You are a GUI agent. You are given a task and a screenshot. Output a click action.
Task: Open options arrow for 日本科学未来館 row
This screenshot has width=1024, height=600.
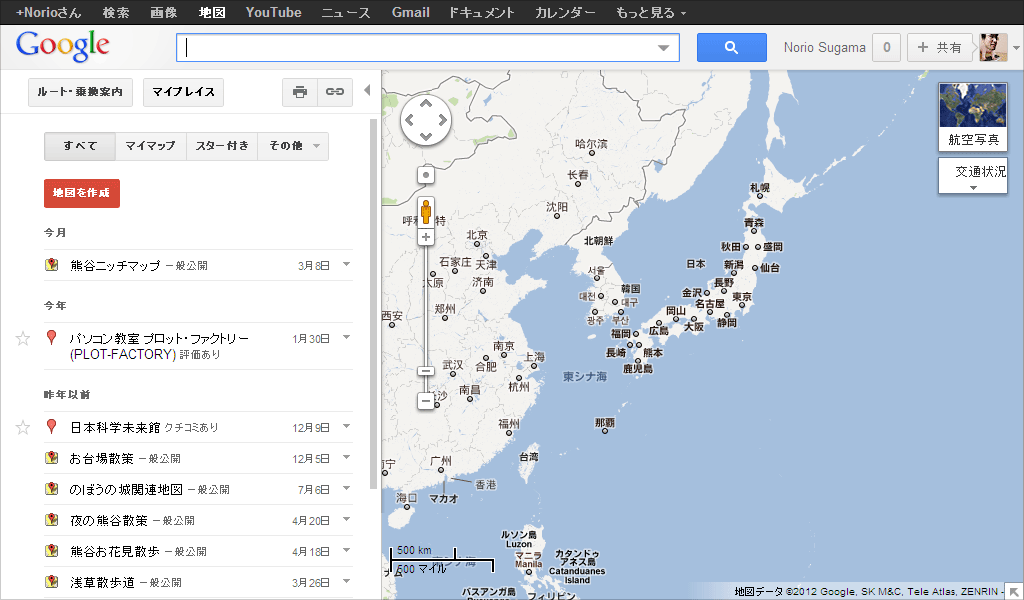coord(346,426)
